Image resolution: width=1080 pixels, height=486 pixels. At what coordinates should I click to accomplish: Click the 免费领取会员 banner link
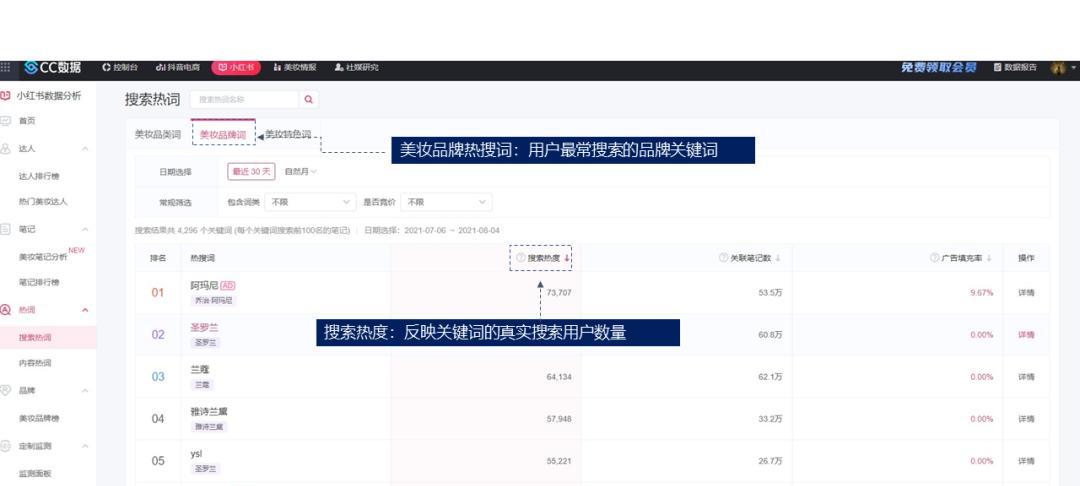tap(939, 67)
